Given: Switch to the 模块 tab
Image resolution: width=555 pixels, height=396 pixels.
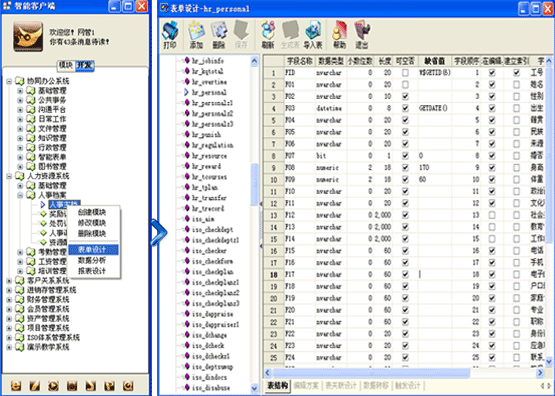Looking at the screenshot, I should pyautogui.click(x=66, y=65).
